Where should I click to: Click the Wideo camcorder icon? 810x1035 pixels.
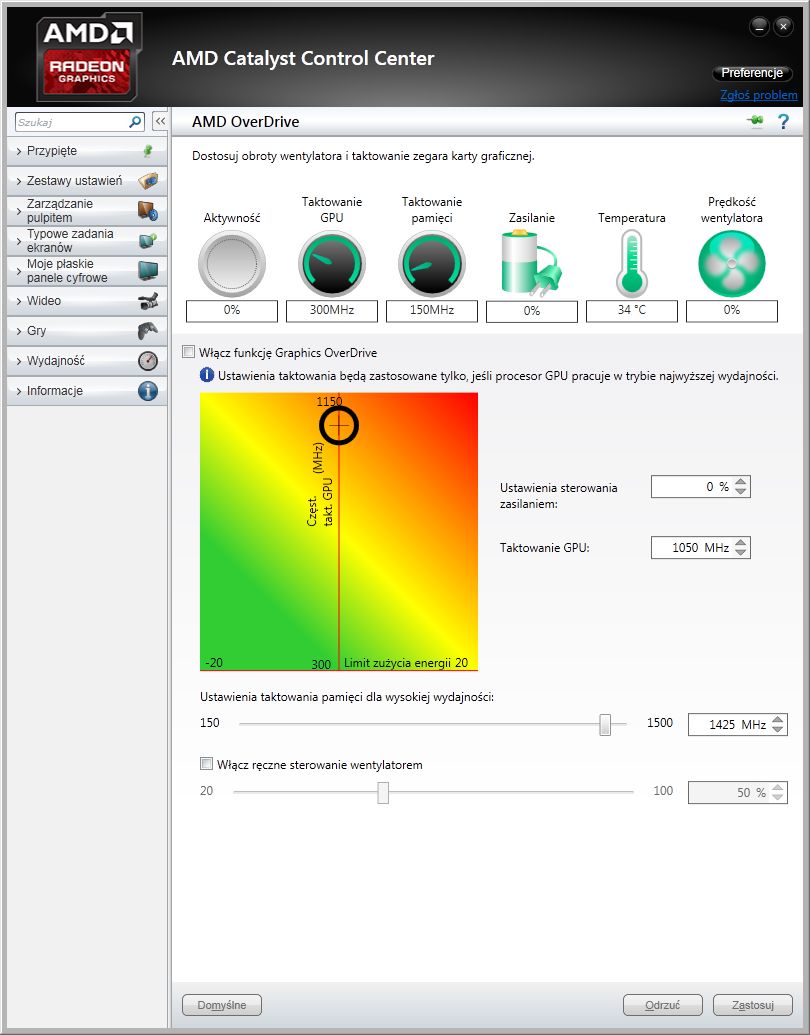coord(148,301)
